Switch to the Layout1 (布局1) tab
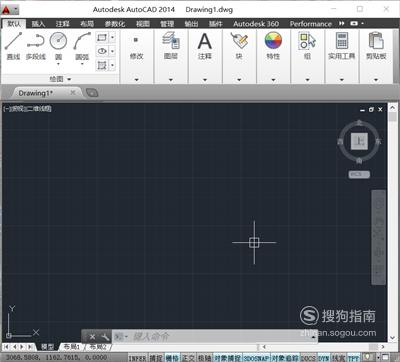The height and width of the screenshot is (362, 400). pyautogui.click(x=72, y=347)
